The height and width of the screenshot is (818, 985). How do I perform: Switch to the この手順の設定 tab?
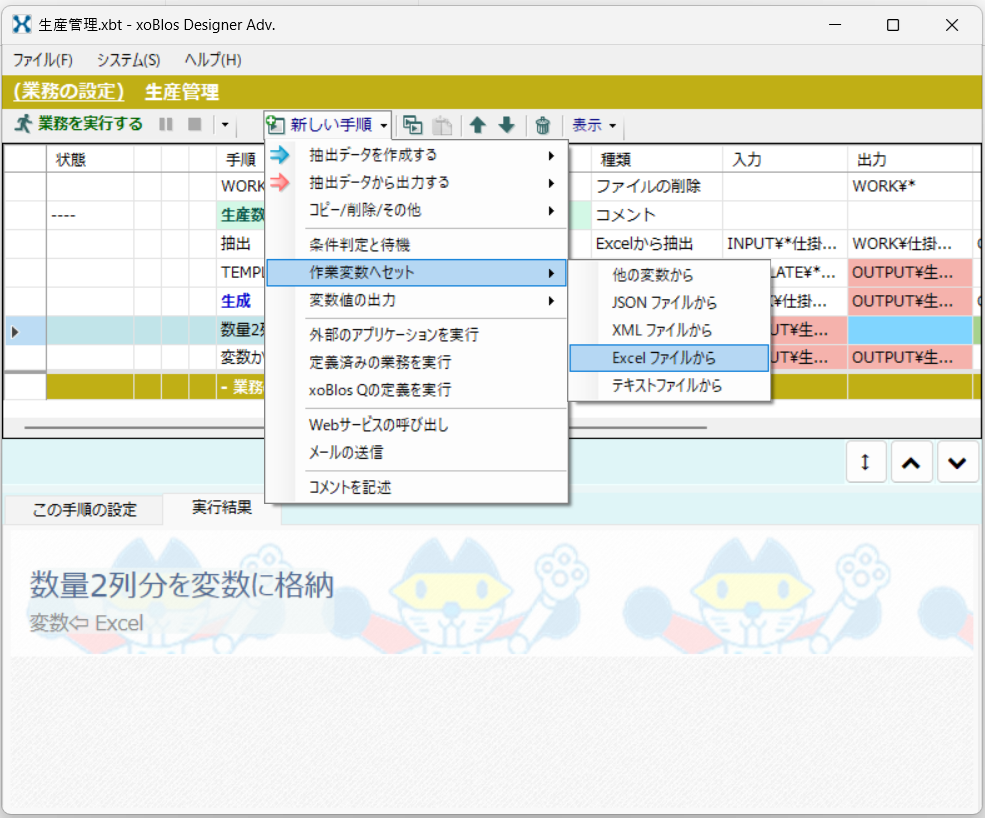pyautogui.click(x=84, y=510)
